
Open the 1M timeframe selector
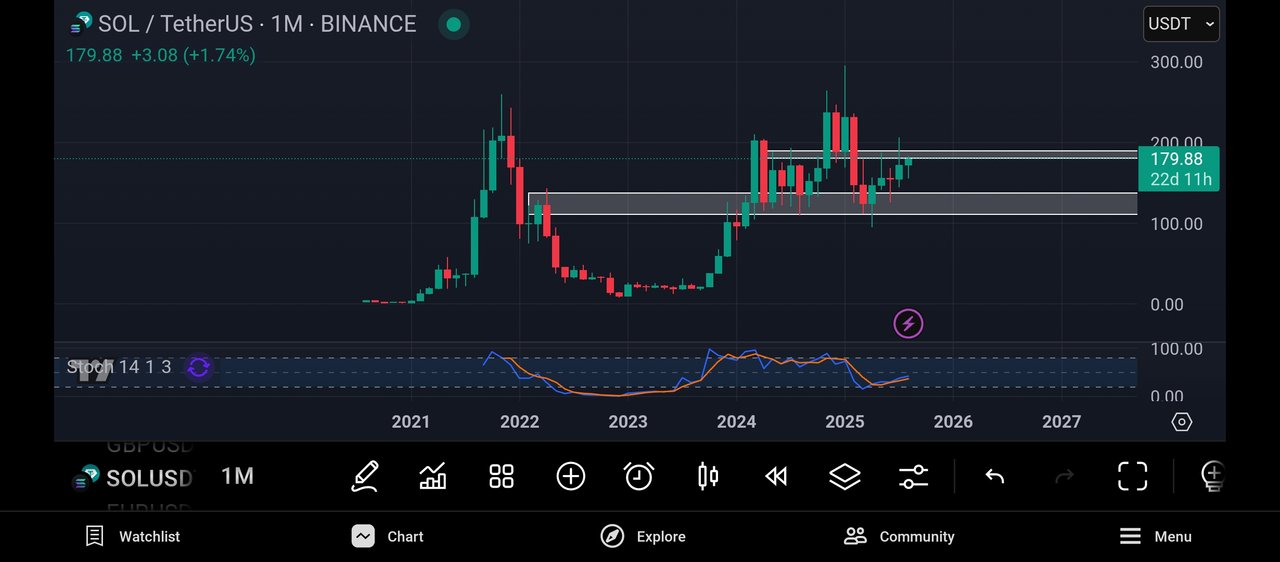click(x=237, y=476)
